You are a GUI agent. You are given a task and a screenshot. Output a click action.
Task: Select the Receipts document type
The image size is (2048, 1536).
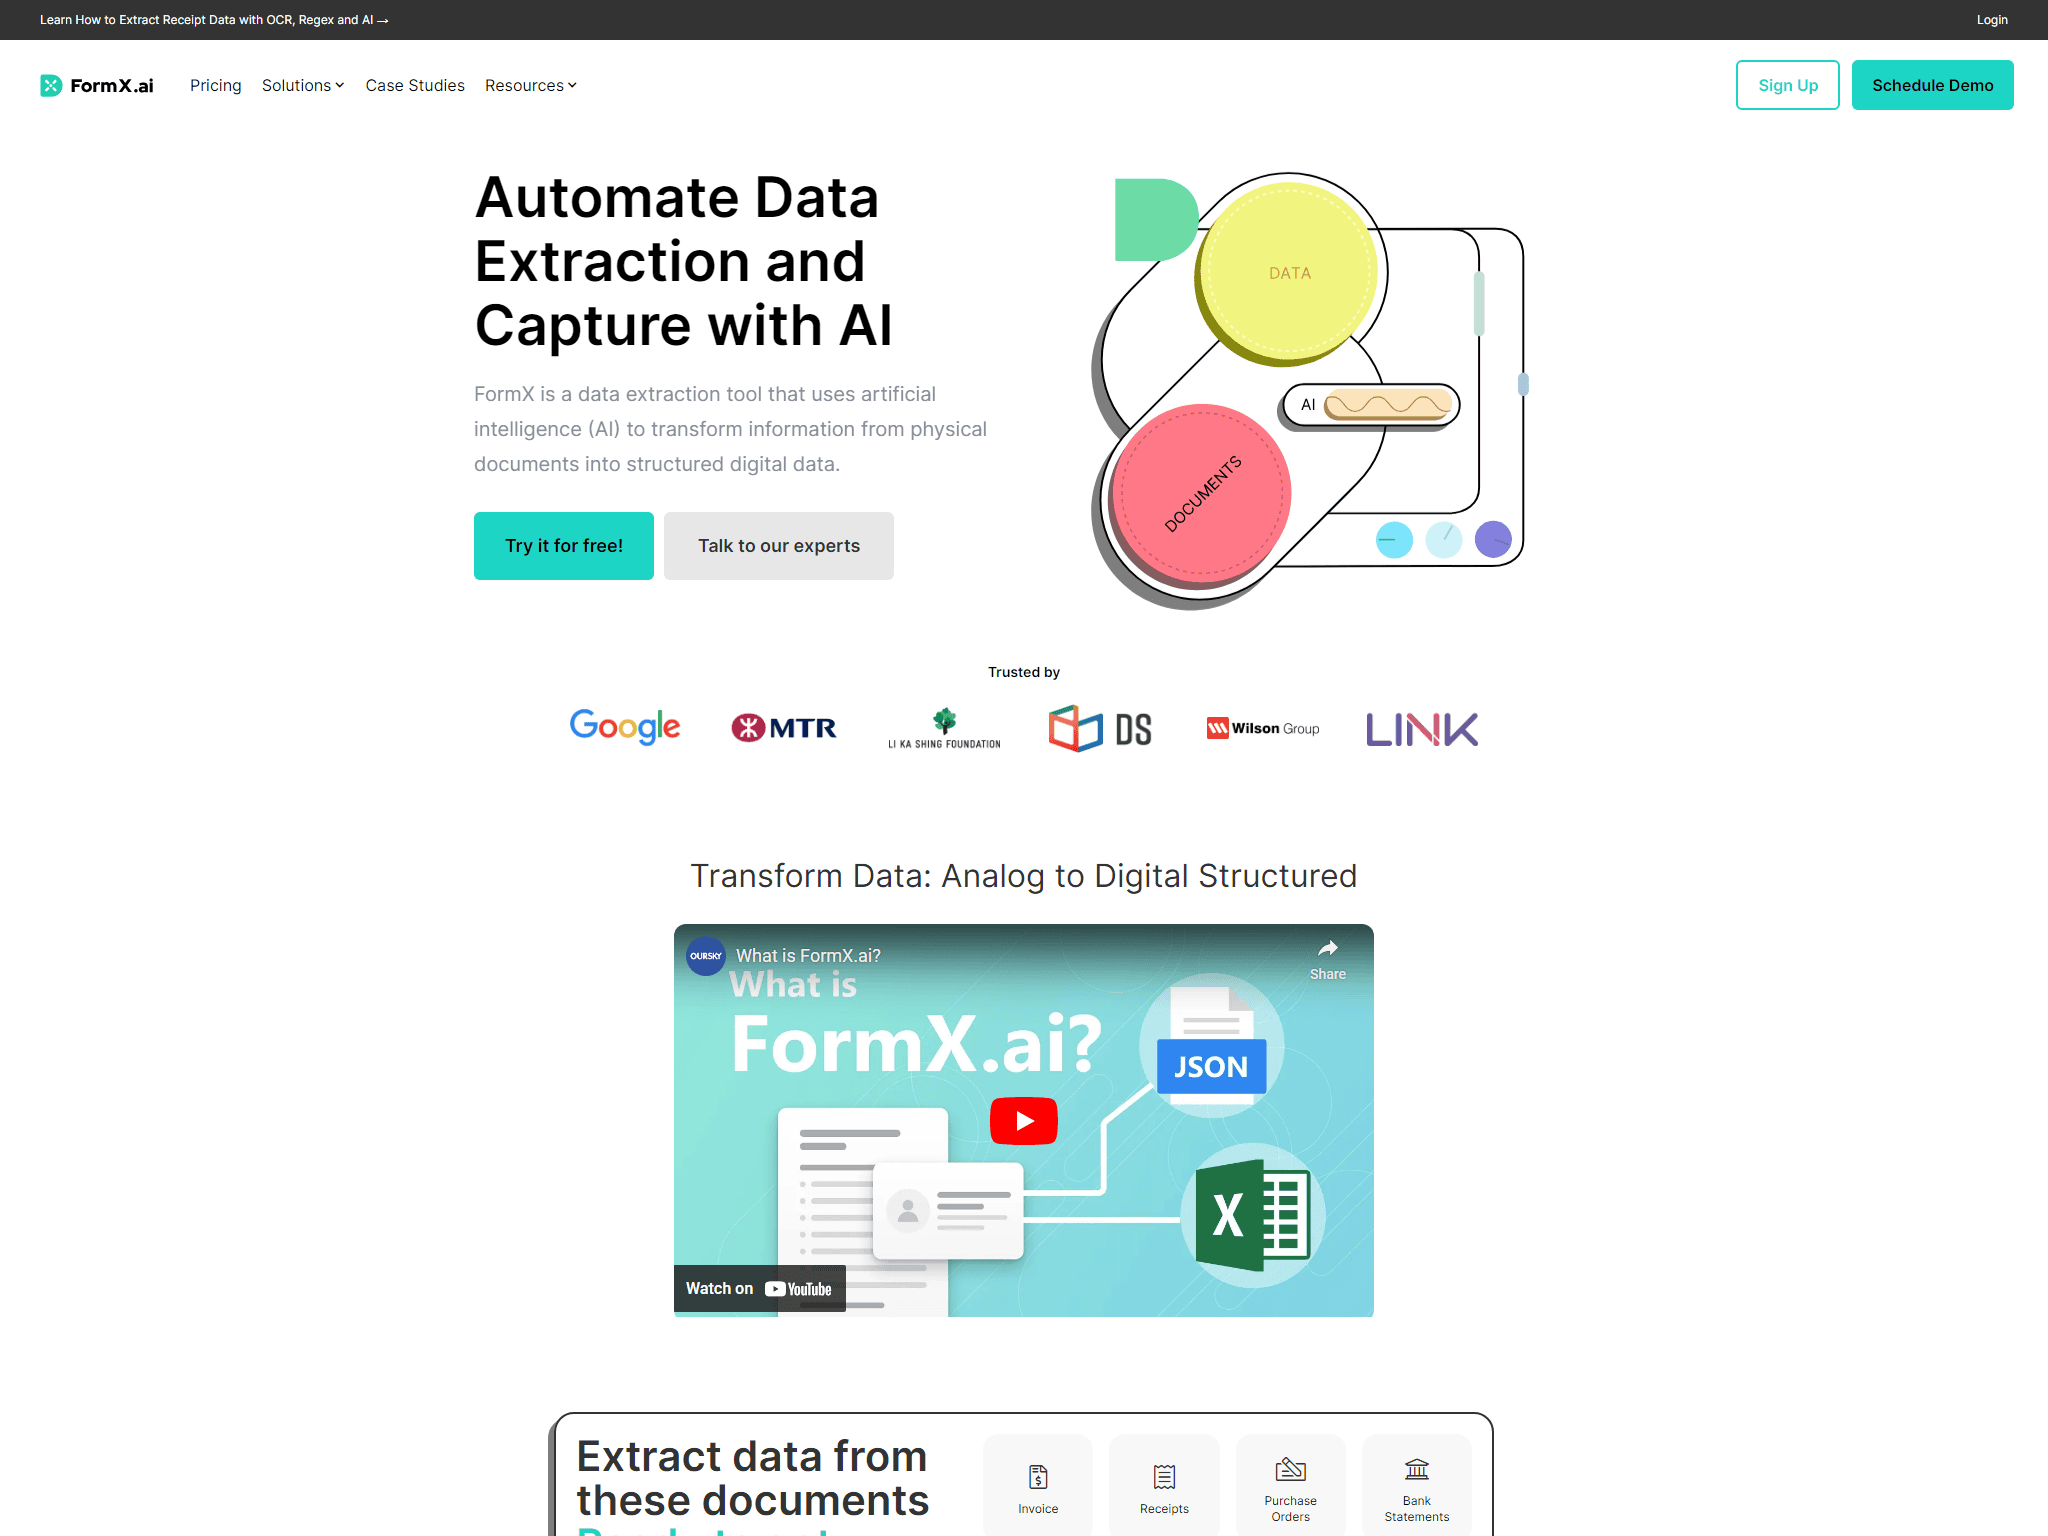[x=1164, y=1487]
